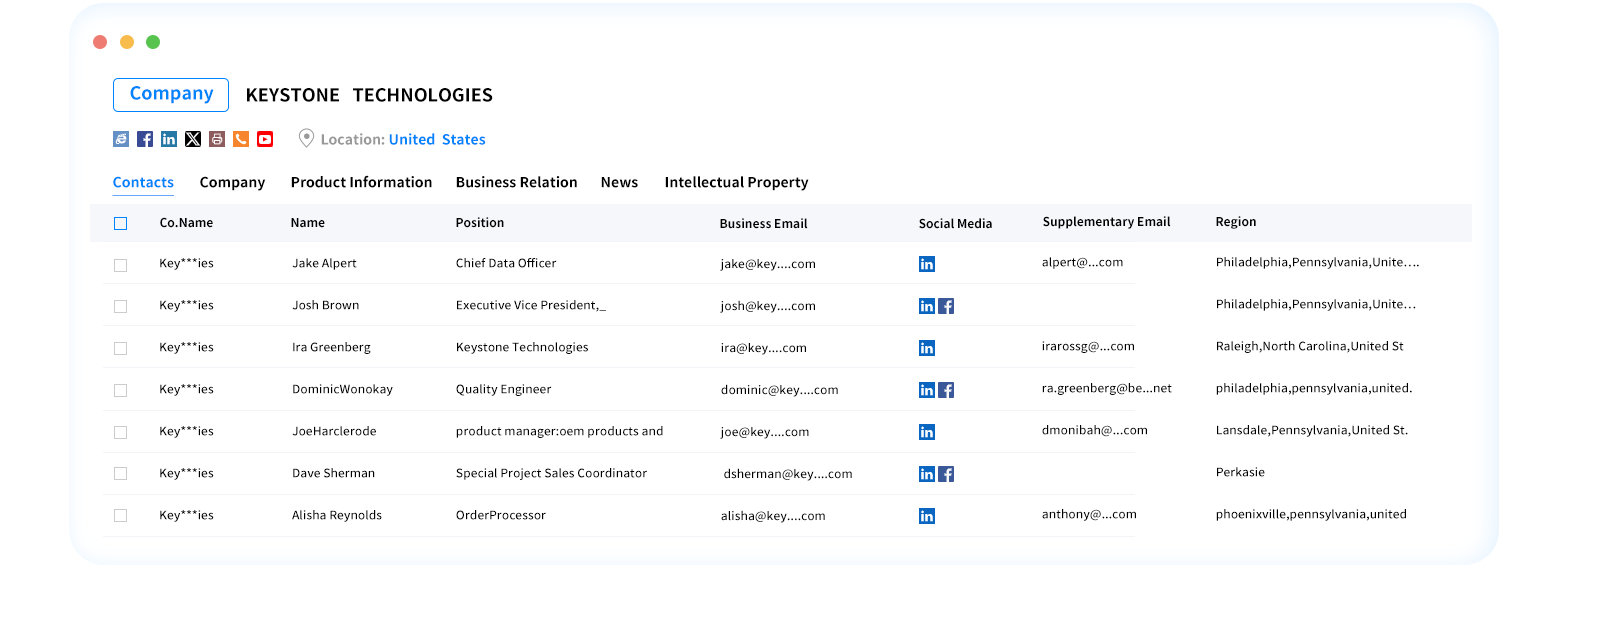Viewport: 1600px width, 623px height.
Task: Click the email jake@key....com
Action: (x=768, y=265)
